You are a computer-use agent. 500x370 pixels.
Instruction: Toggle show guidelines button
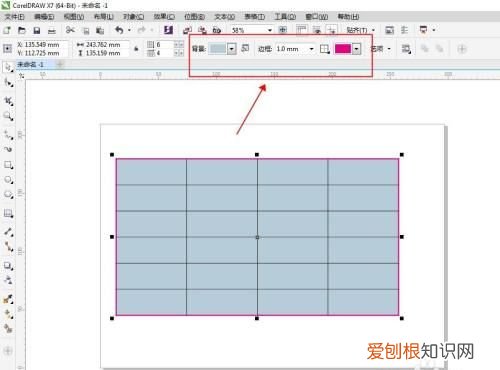coord(332,30)
